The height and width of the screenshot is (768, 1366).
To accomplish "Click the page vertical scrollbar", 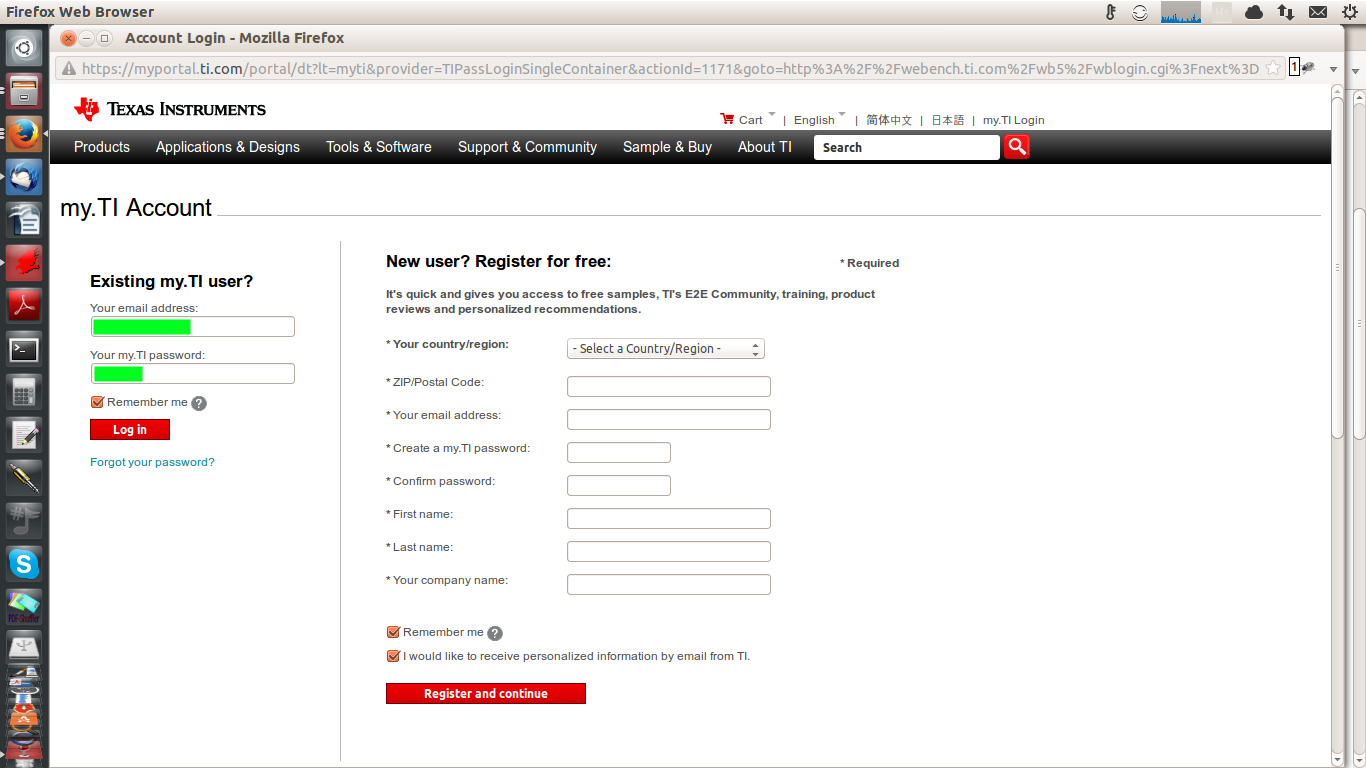I will pyautogui.click(x=1338, y=268).
